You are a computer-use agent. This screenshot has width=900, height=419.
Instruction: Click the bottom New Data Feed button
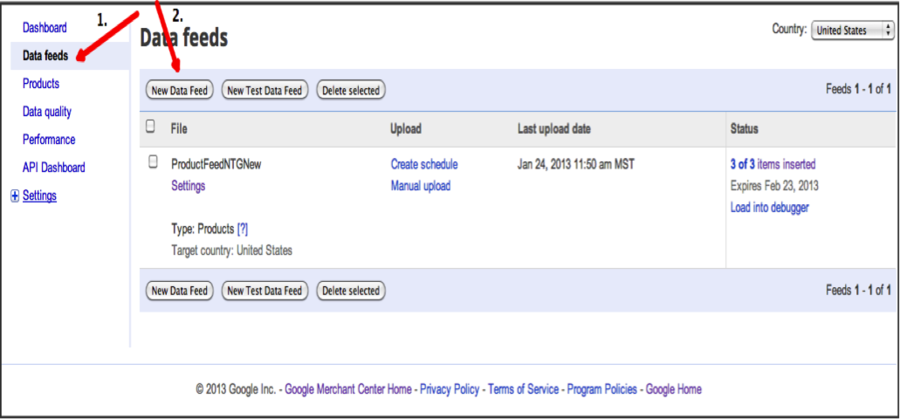pyautogui.click(x=179, y=291)
